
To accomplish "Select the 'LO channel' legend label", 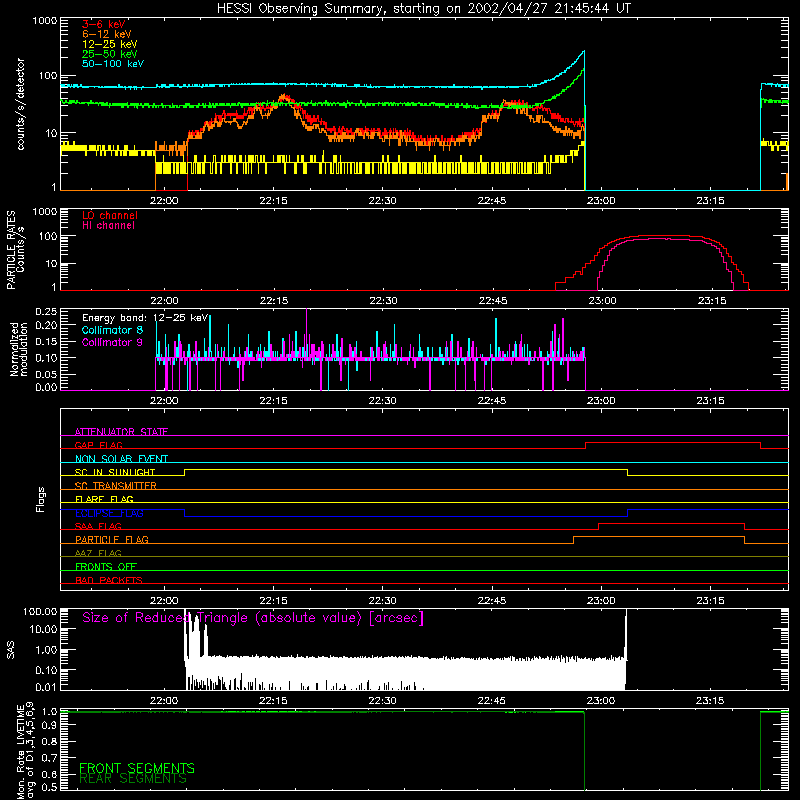I will (110, 215).
